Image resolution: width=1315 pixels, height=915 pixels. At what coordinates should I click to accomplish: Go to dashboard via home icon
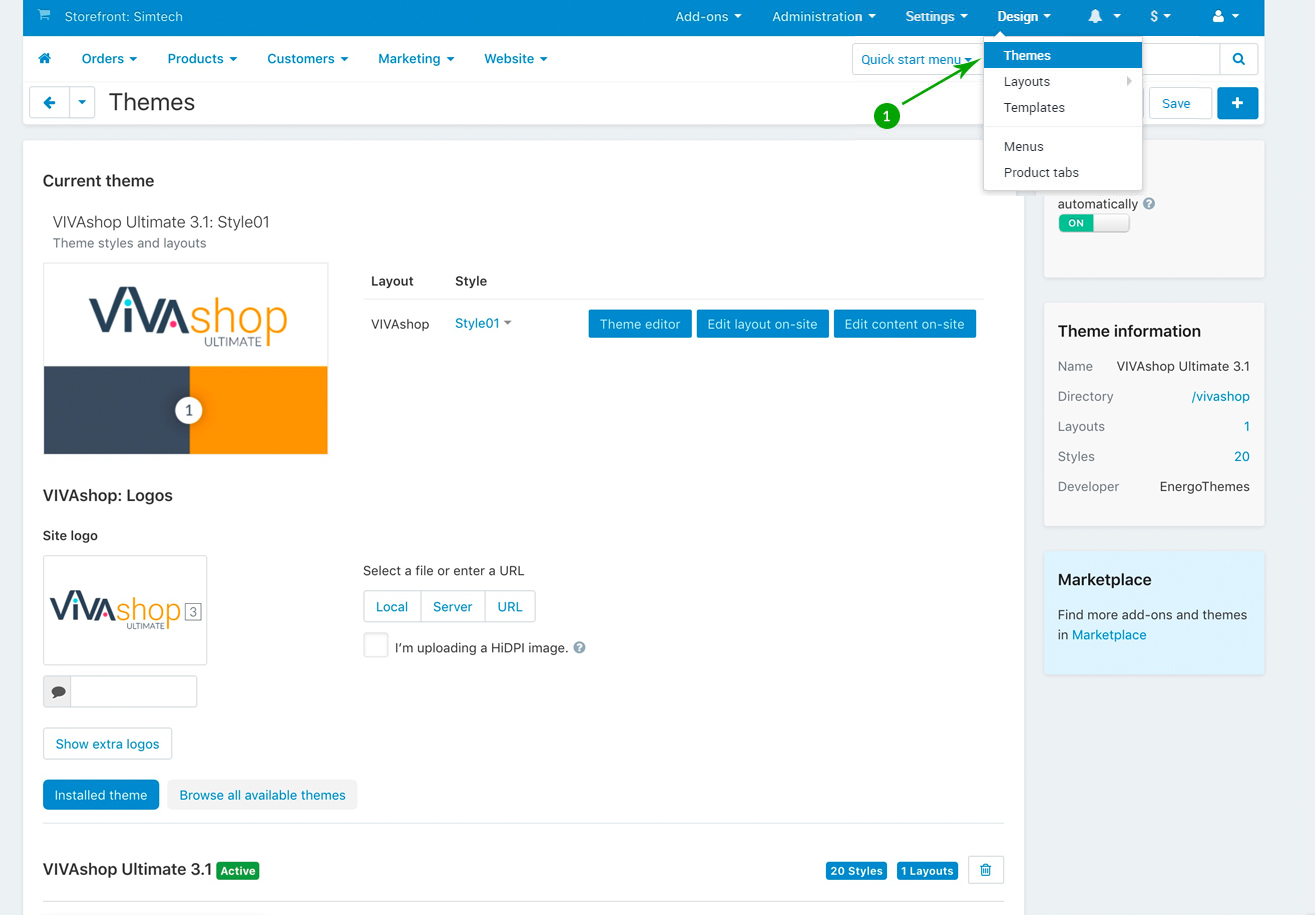tap(44, 59)
